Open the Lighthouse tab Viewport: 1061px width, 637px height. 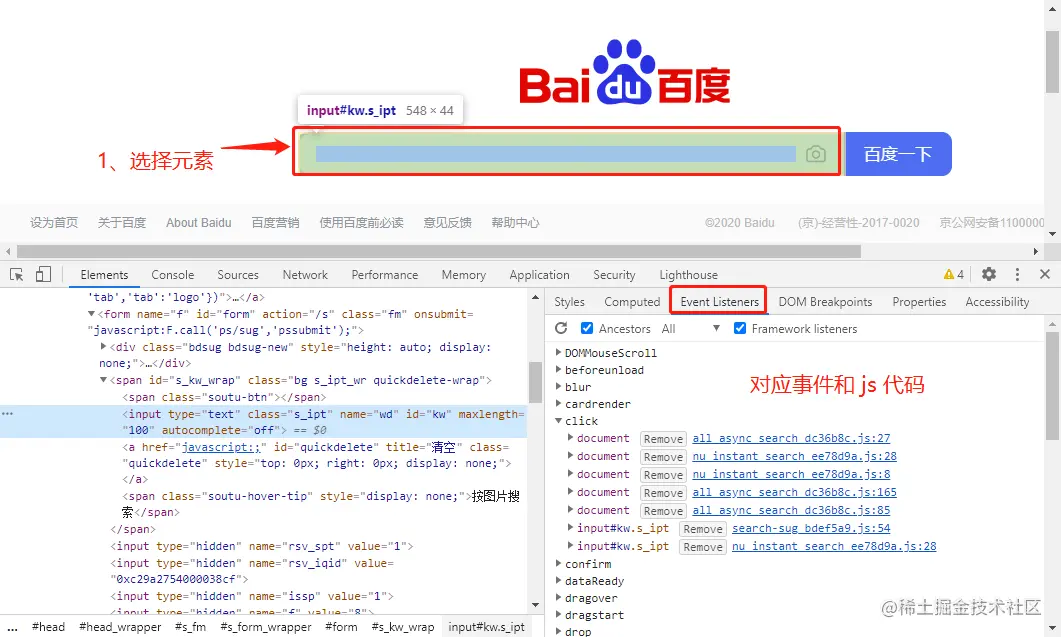[x=688, y=275]
